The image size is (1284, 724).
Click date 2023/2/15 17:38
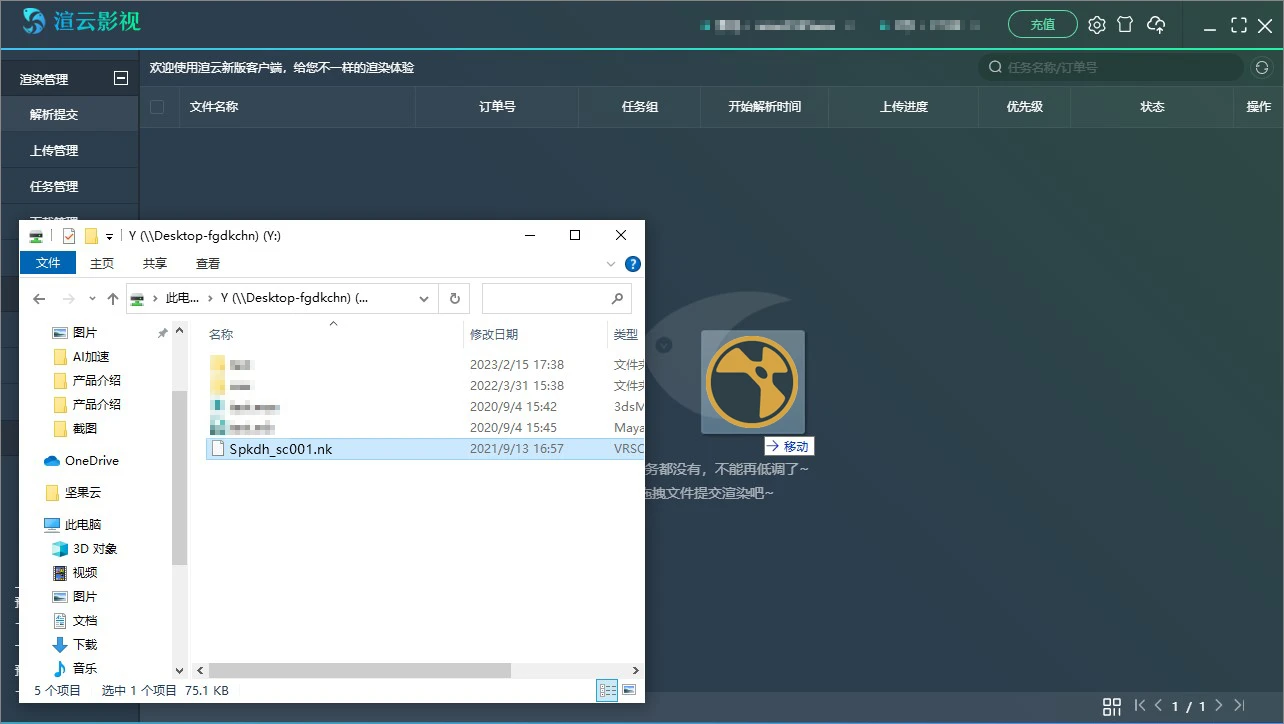[517, 365]
